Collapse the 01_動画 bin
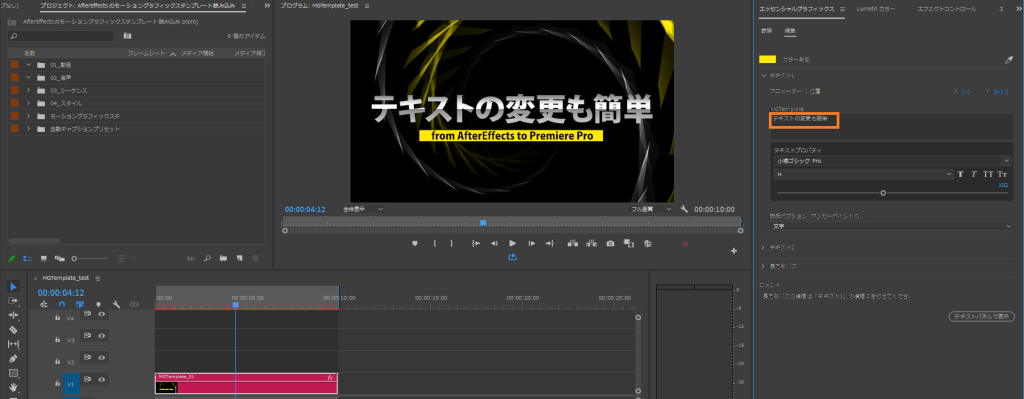This screenshot has height=399, width=1024. (28, 65)
